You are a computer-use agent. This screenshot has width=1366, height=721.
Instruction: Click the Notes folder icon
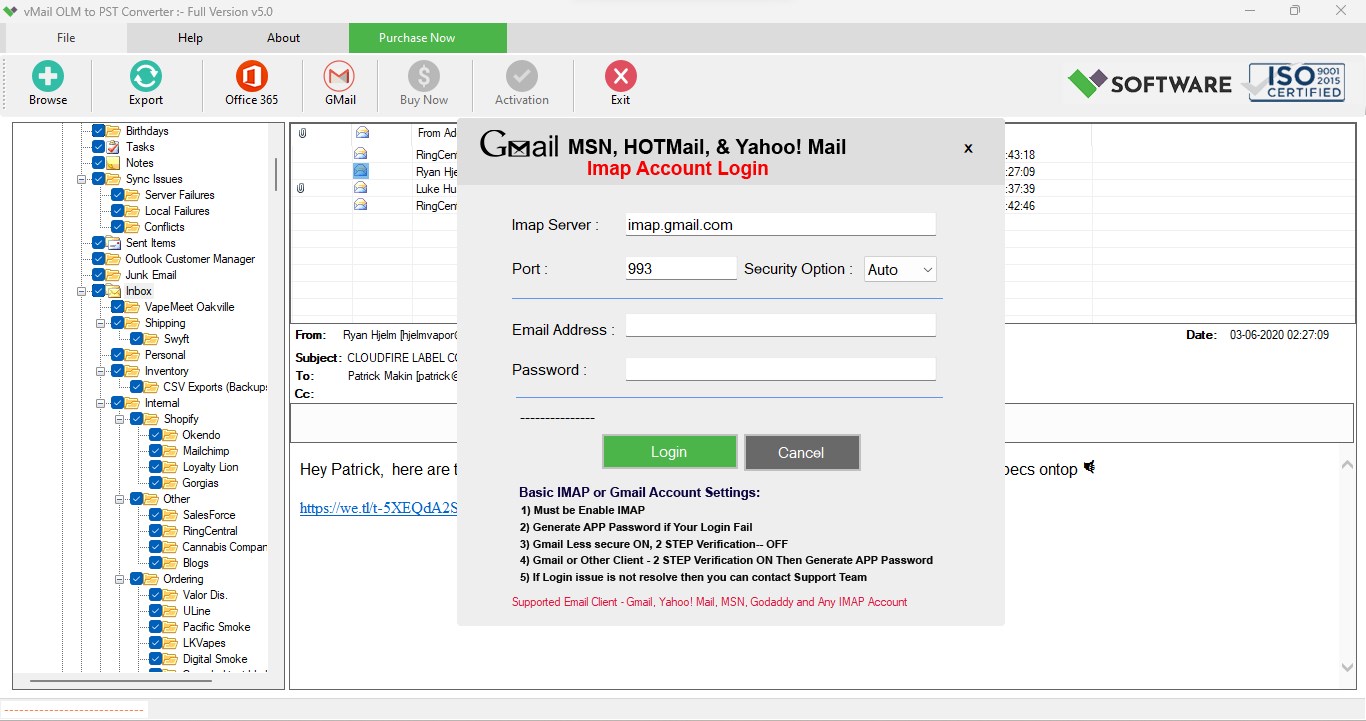pos(114,163)
